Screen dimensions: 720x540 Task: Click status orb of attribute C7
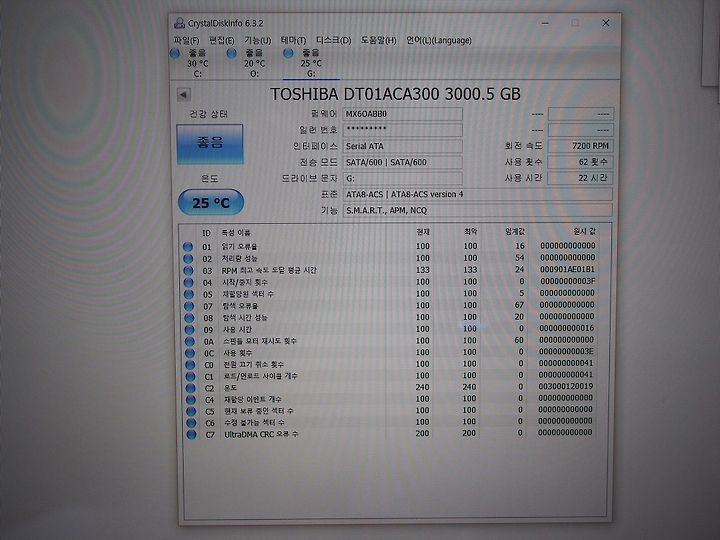point(191,434)
